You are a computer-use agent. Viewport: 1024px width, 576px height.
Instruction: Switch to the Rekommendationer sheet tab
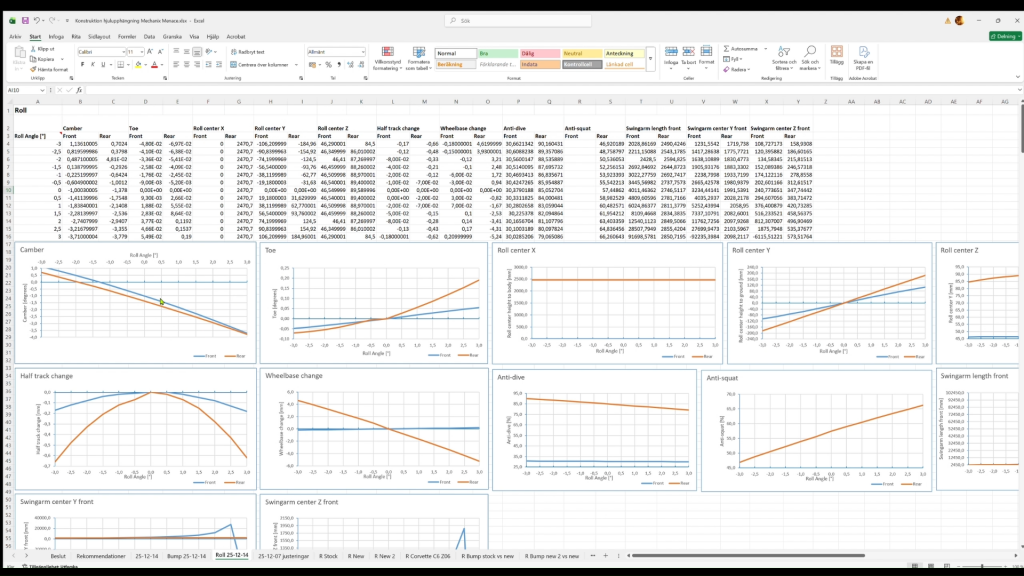point(101,555)
